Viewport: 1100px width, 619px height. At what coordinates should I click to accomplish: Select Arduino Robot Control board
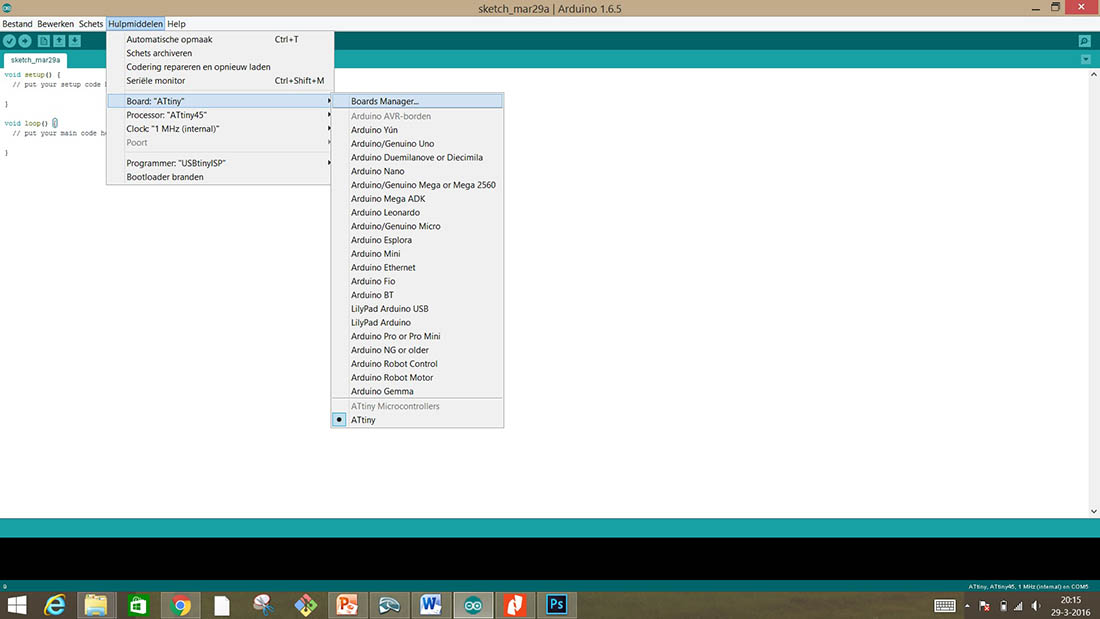click(x=417, y=364)
